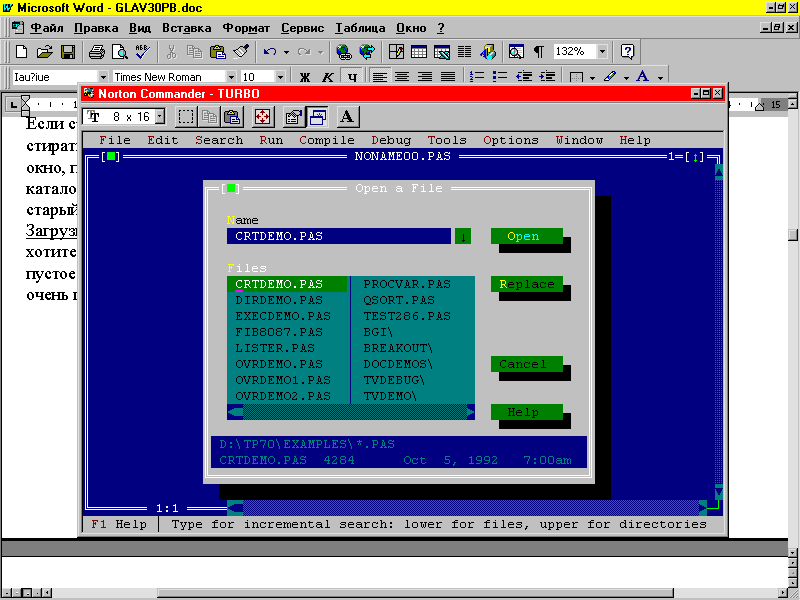Undo the last action in Word
The height and width of the screenshot is (600, 800).
[x=270, y=52]
